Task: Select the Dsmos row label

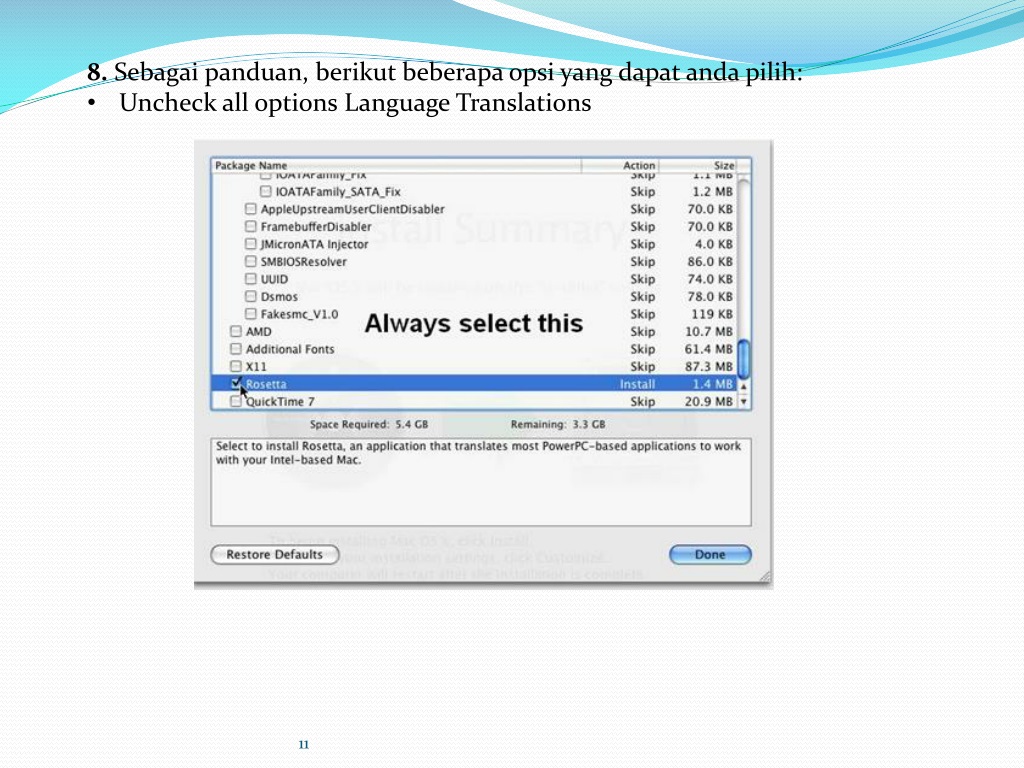Action: tap(279, 296)
